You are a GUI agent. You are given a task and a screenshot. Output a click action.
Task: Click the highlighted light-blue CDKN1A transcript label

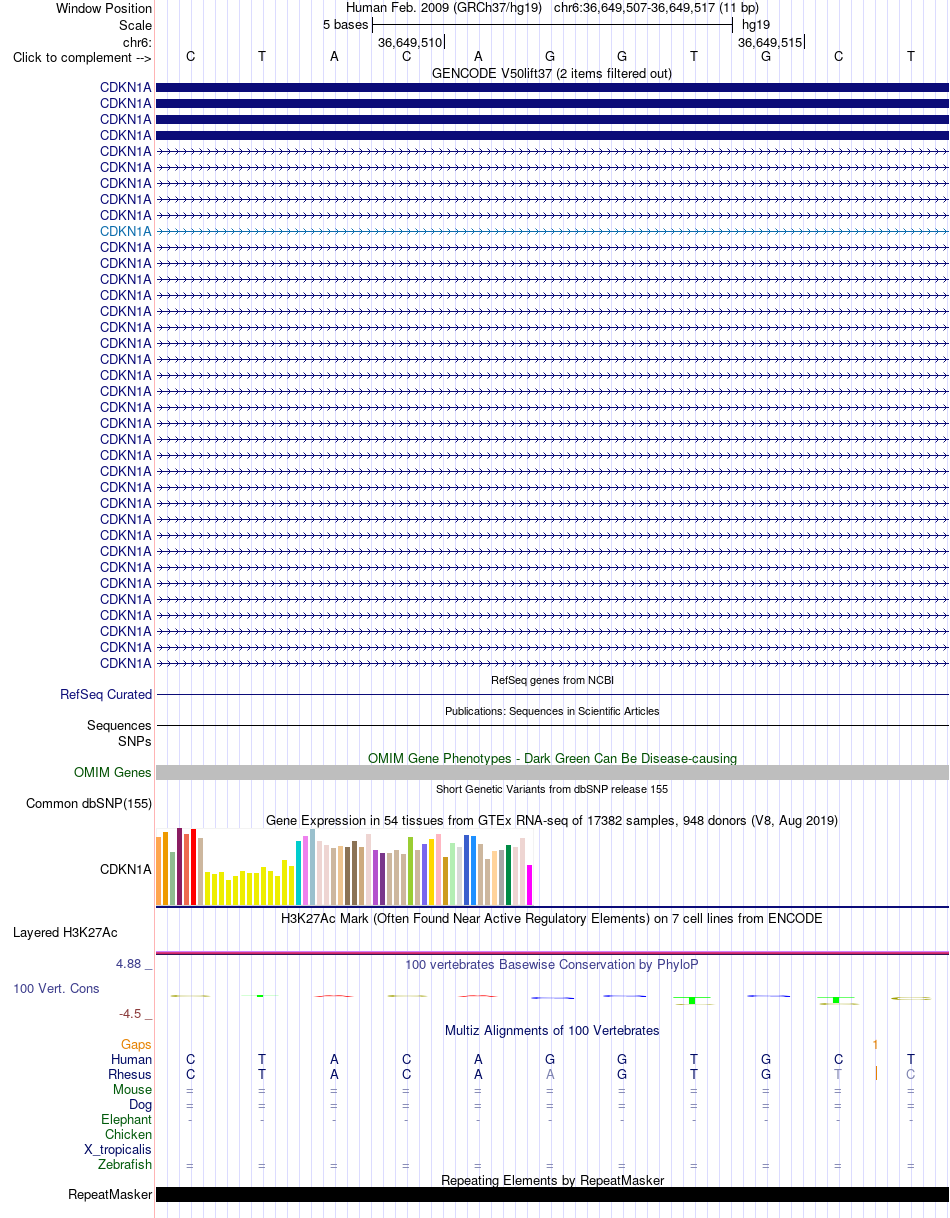[x=126, y=231]
